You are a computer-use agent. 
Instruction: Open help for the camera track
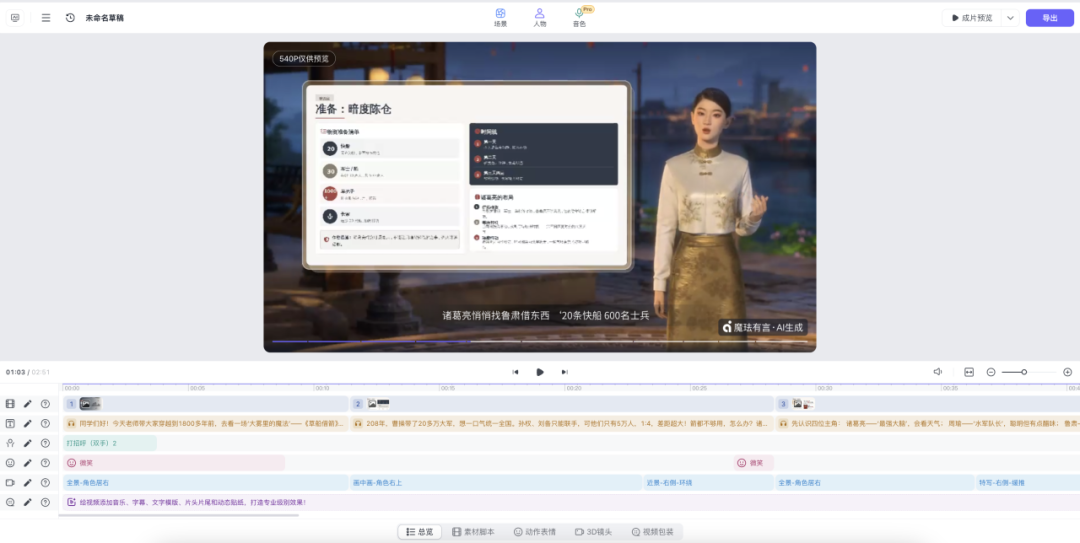click(45, 482)
